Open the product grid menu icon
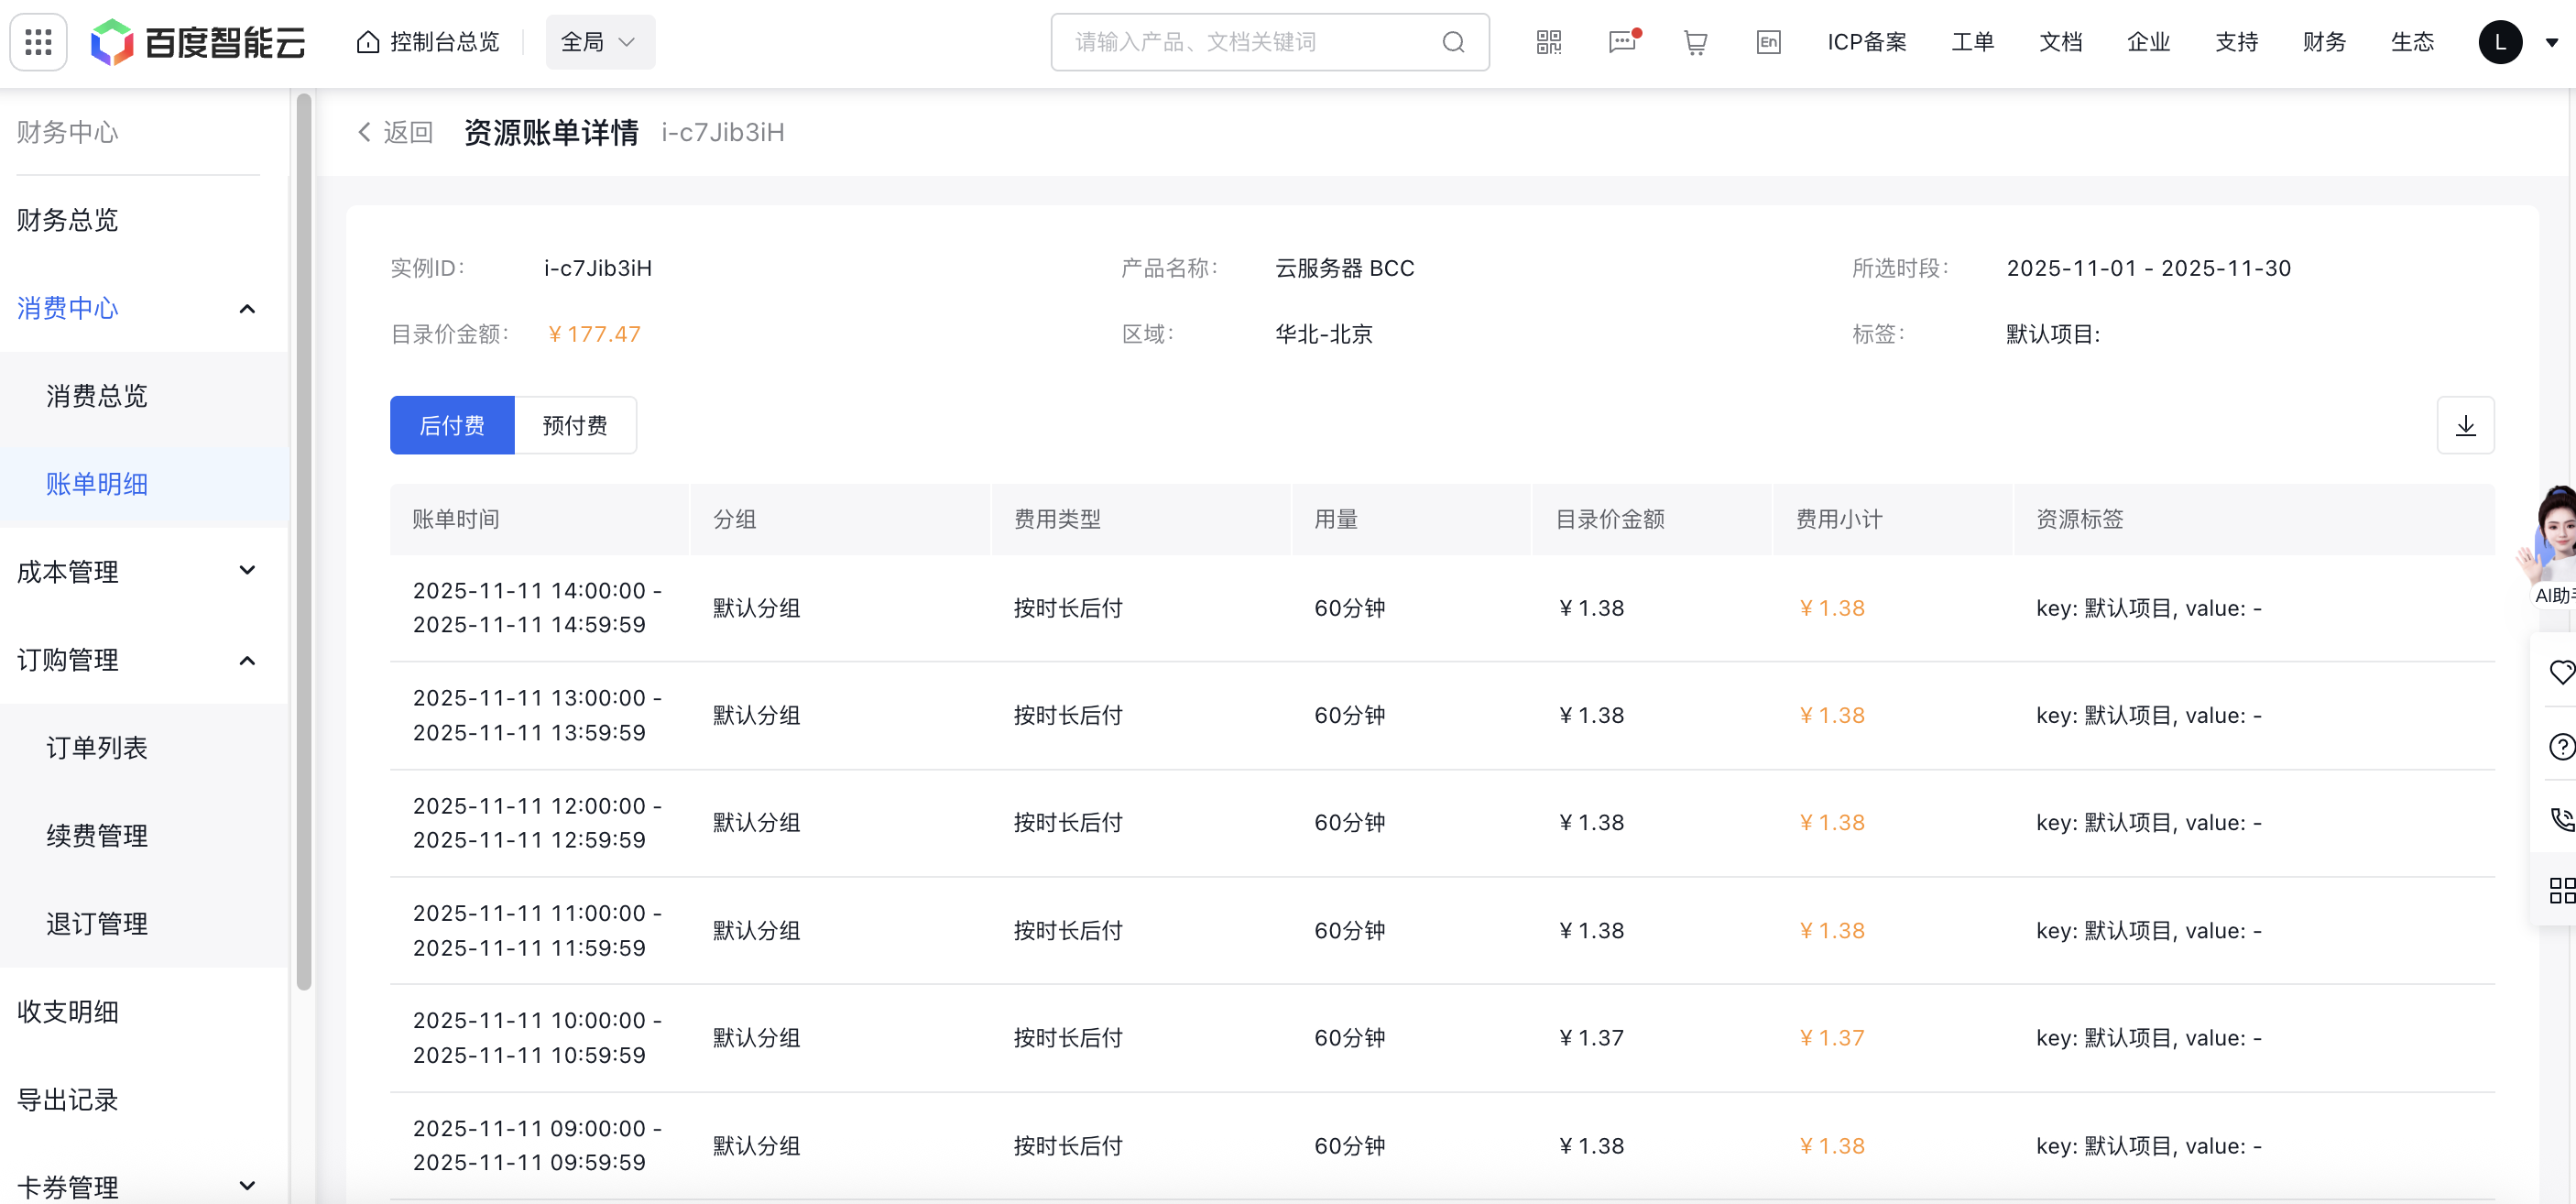The width and height of the screenshot is (2576, 1204). coord(38,42)
